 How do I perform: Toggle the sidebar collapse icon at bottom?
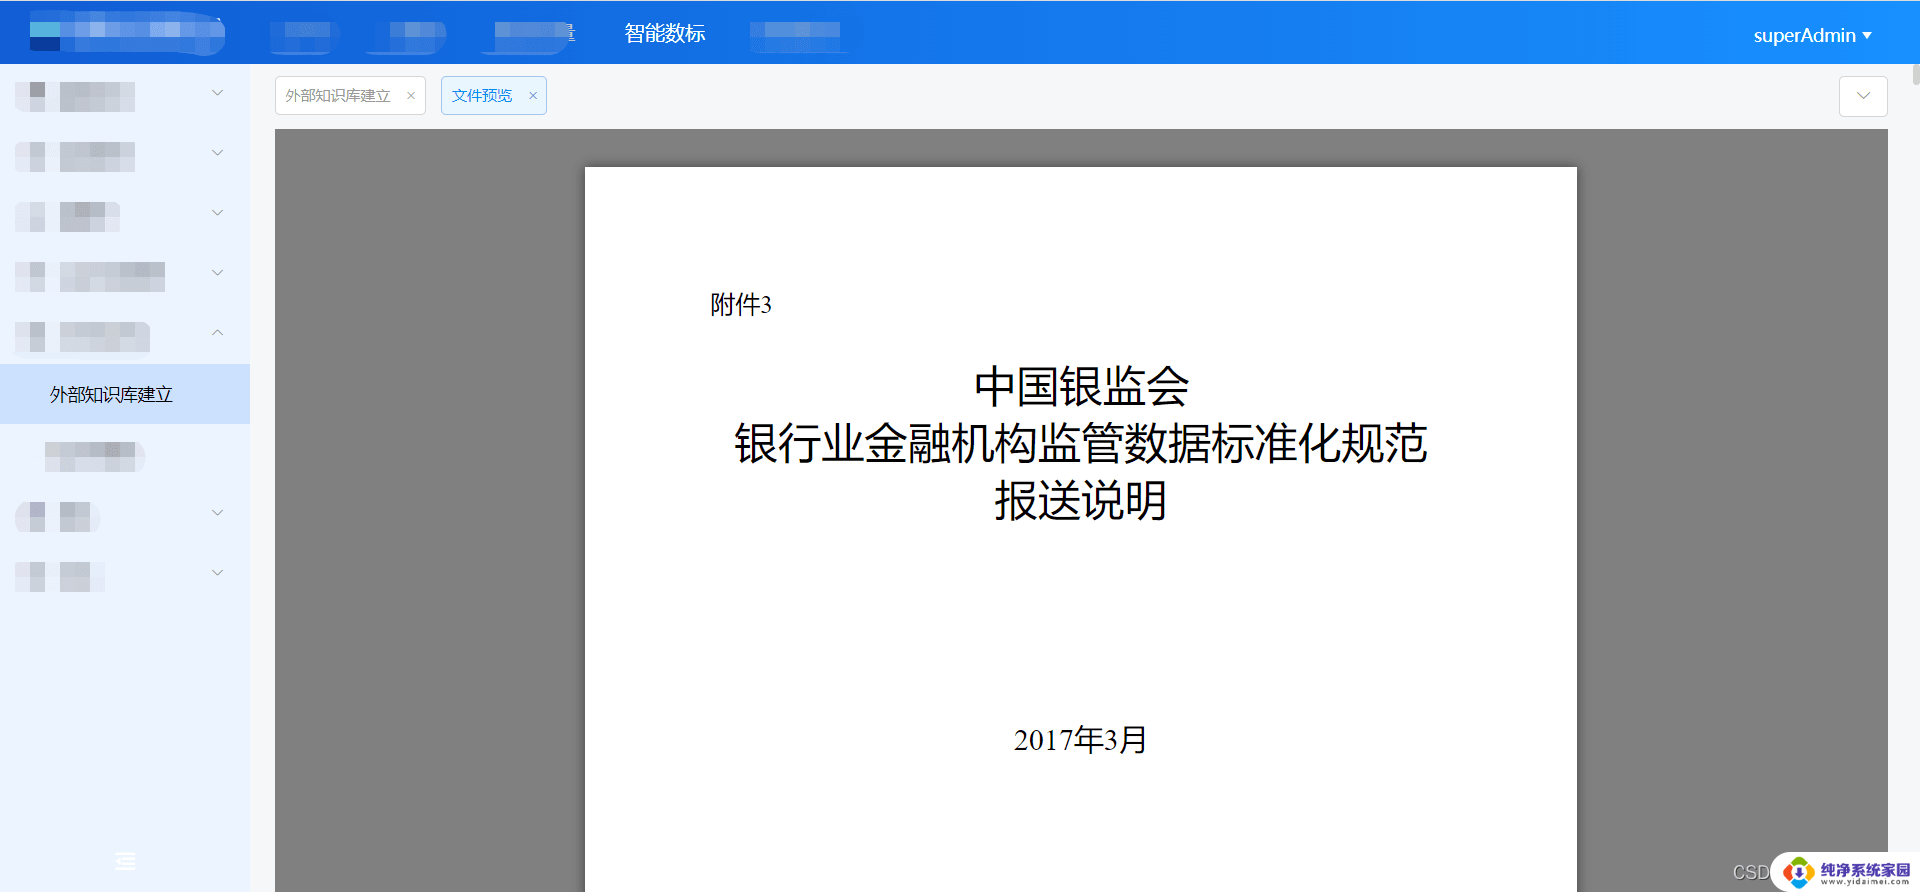(x=125, y=861)
